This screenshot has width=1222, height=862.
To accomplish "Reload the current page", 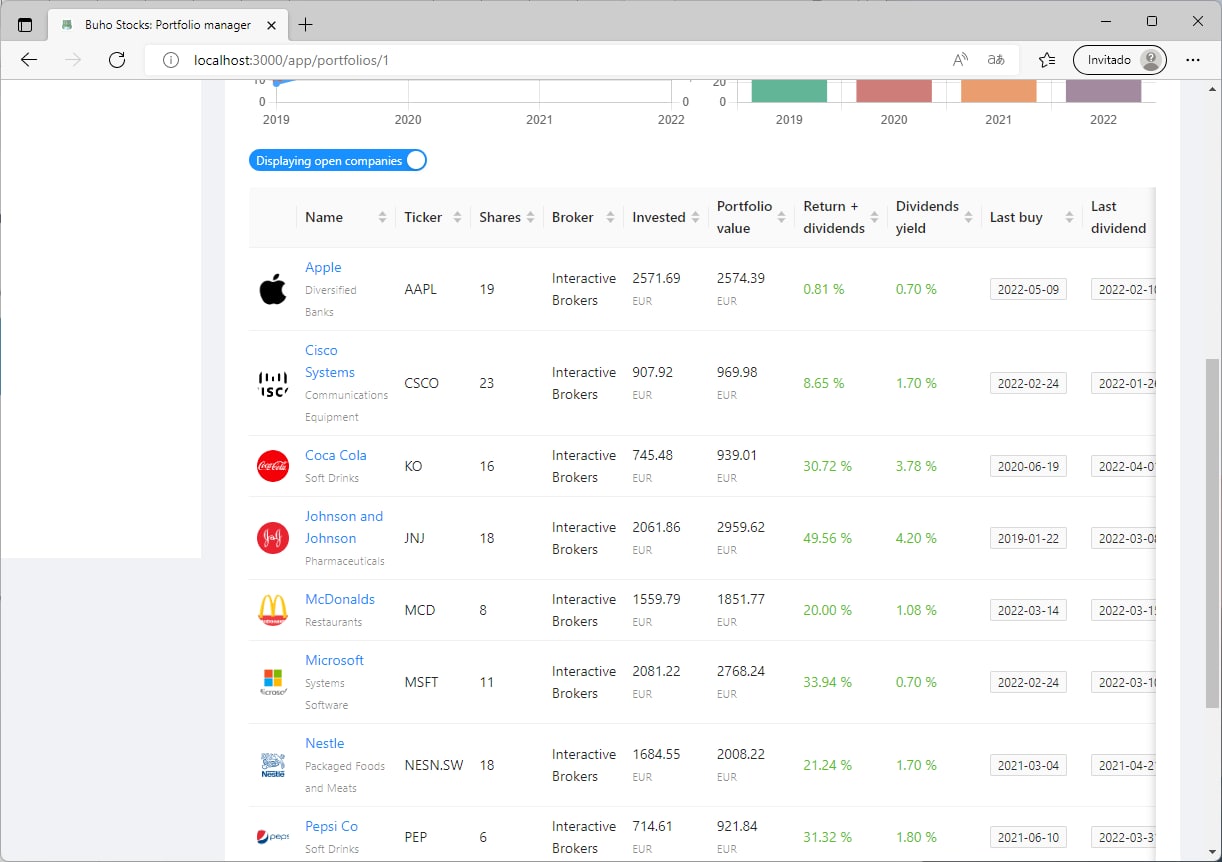I will 117,60.
